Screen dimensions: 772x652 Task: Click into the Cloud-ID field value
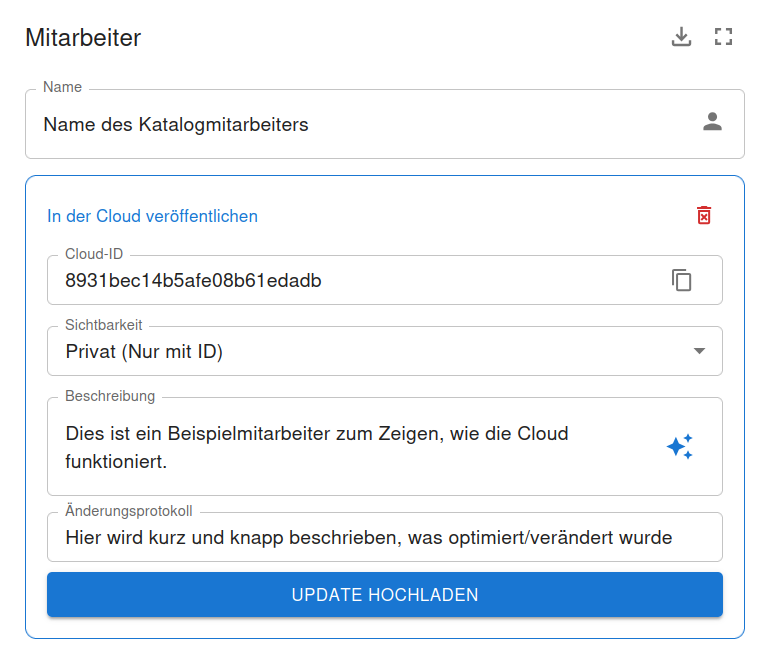[x=193, y=280]
